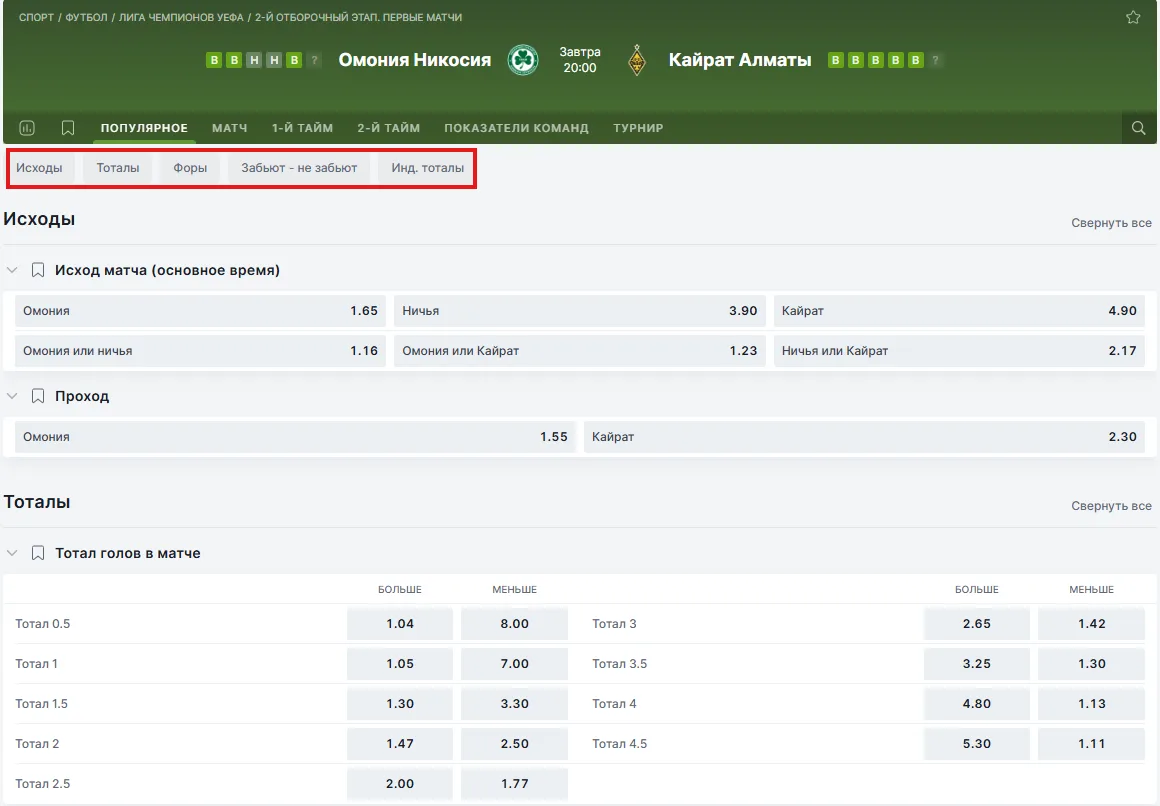Select Тотал 4 больше 4.80

[977, 704]
